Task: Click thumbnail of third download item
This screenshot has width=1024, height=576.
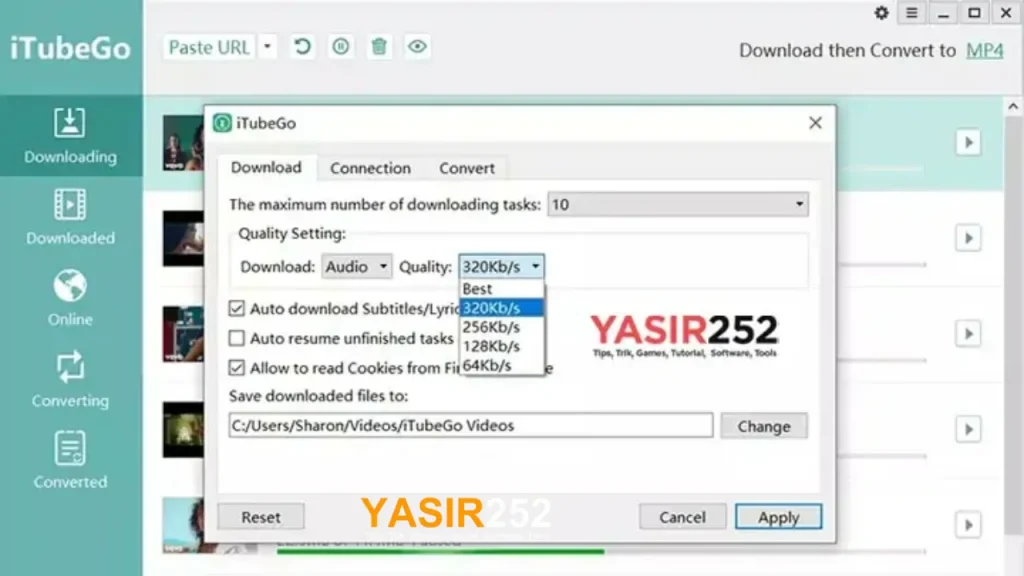Action: (x=184, y=334)
